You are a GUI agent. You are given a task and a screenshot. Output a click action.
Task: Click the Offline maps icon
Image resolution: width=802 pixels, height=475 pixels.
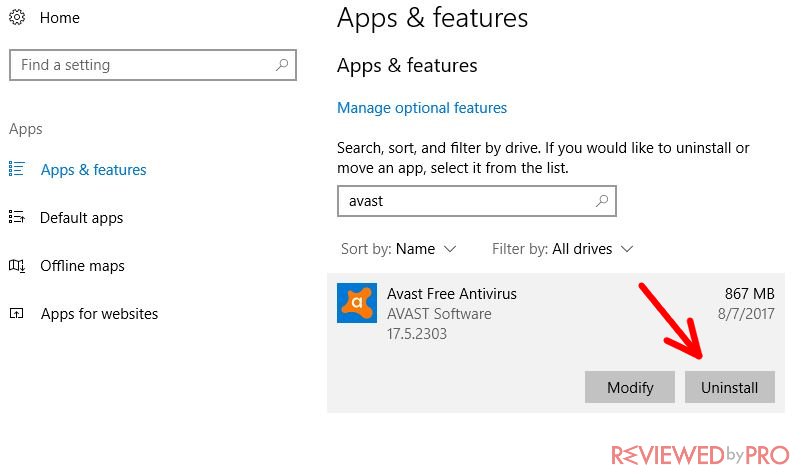pos(16,265)
